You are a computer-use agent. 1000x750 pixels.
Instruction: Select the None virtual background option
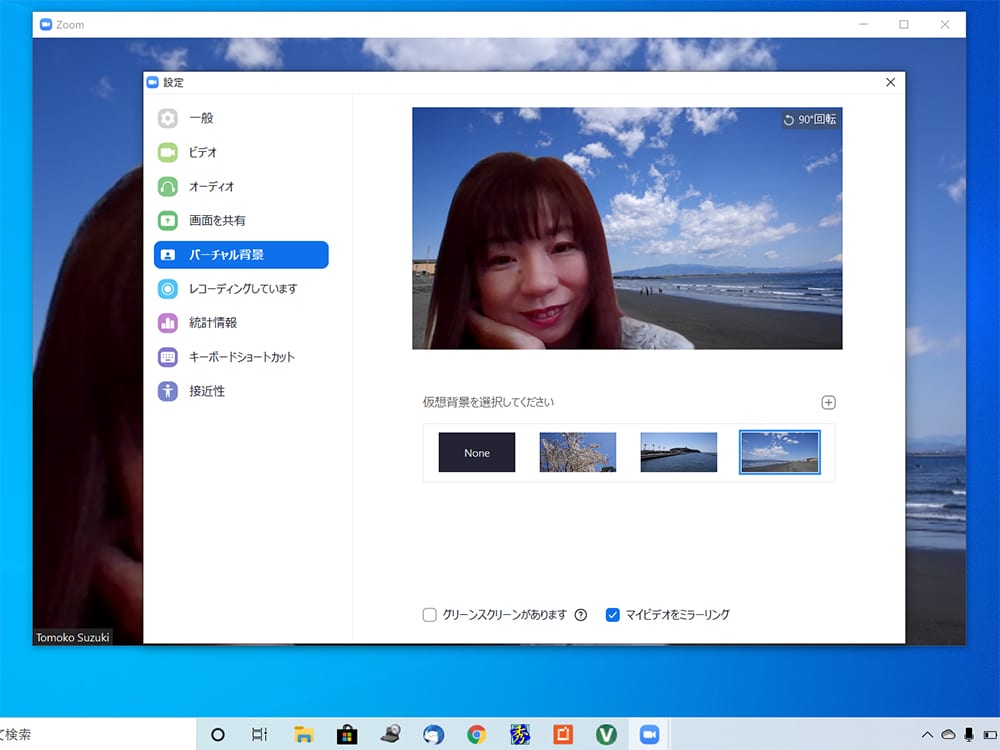click(x=477, y=452)
